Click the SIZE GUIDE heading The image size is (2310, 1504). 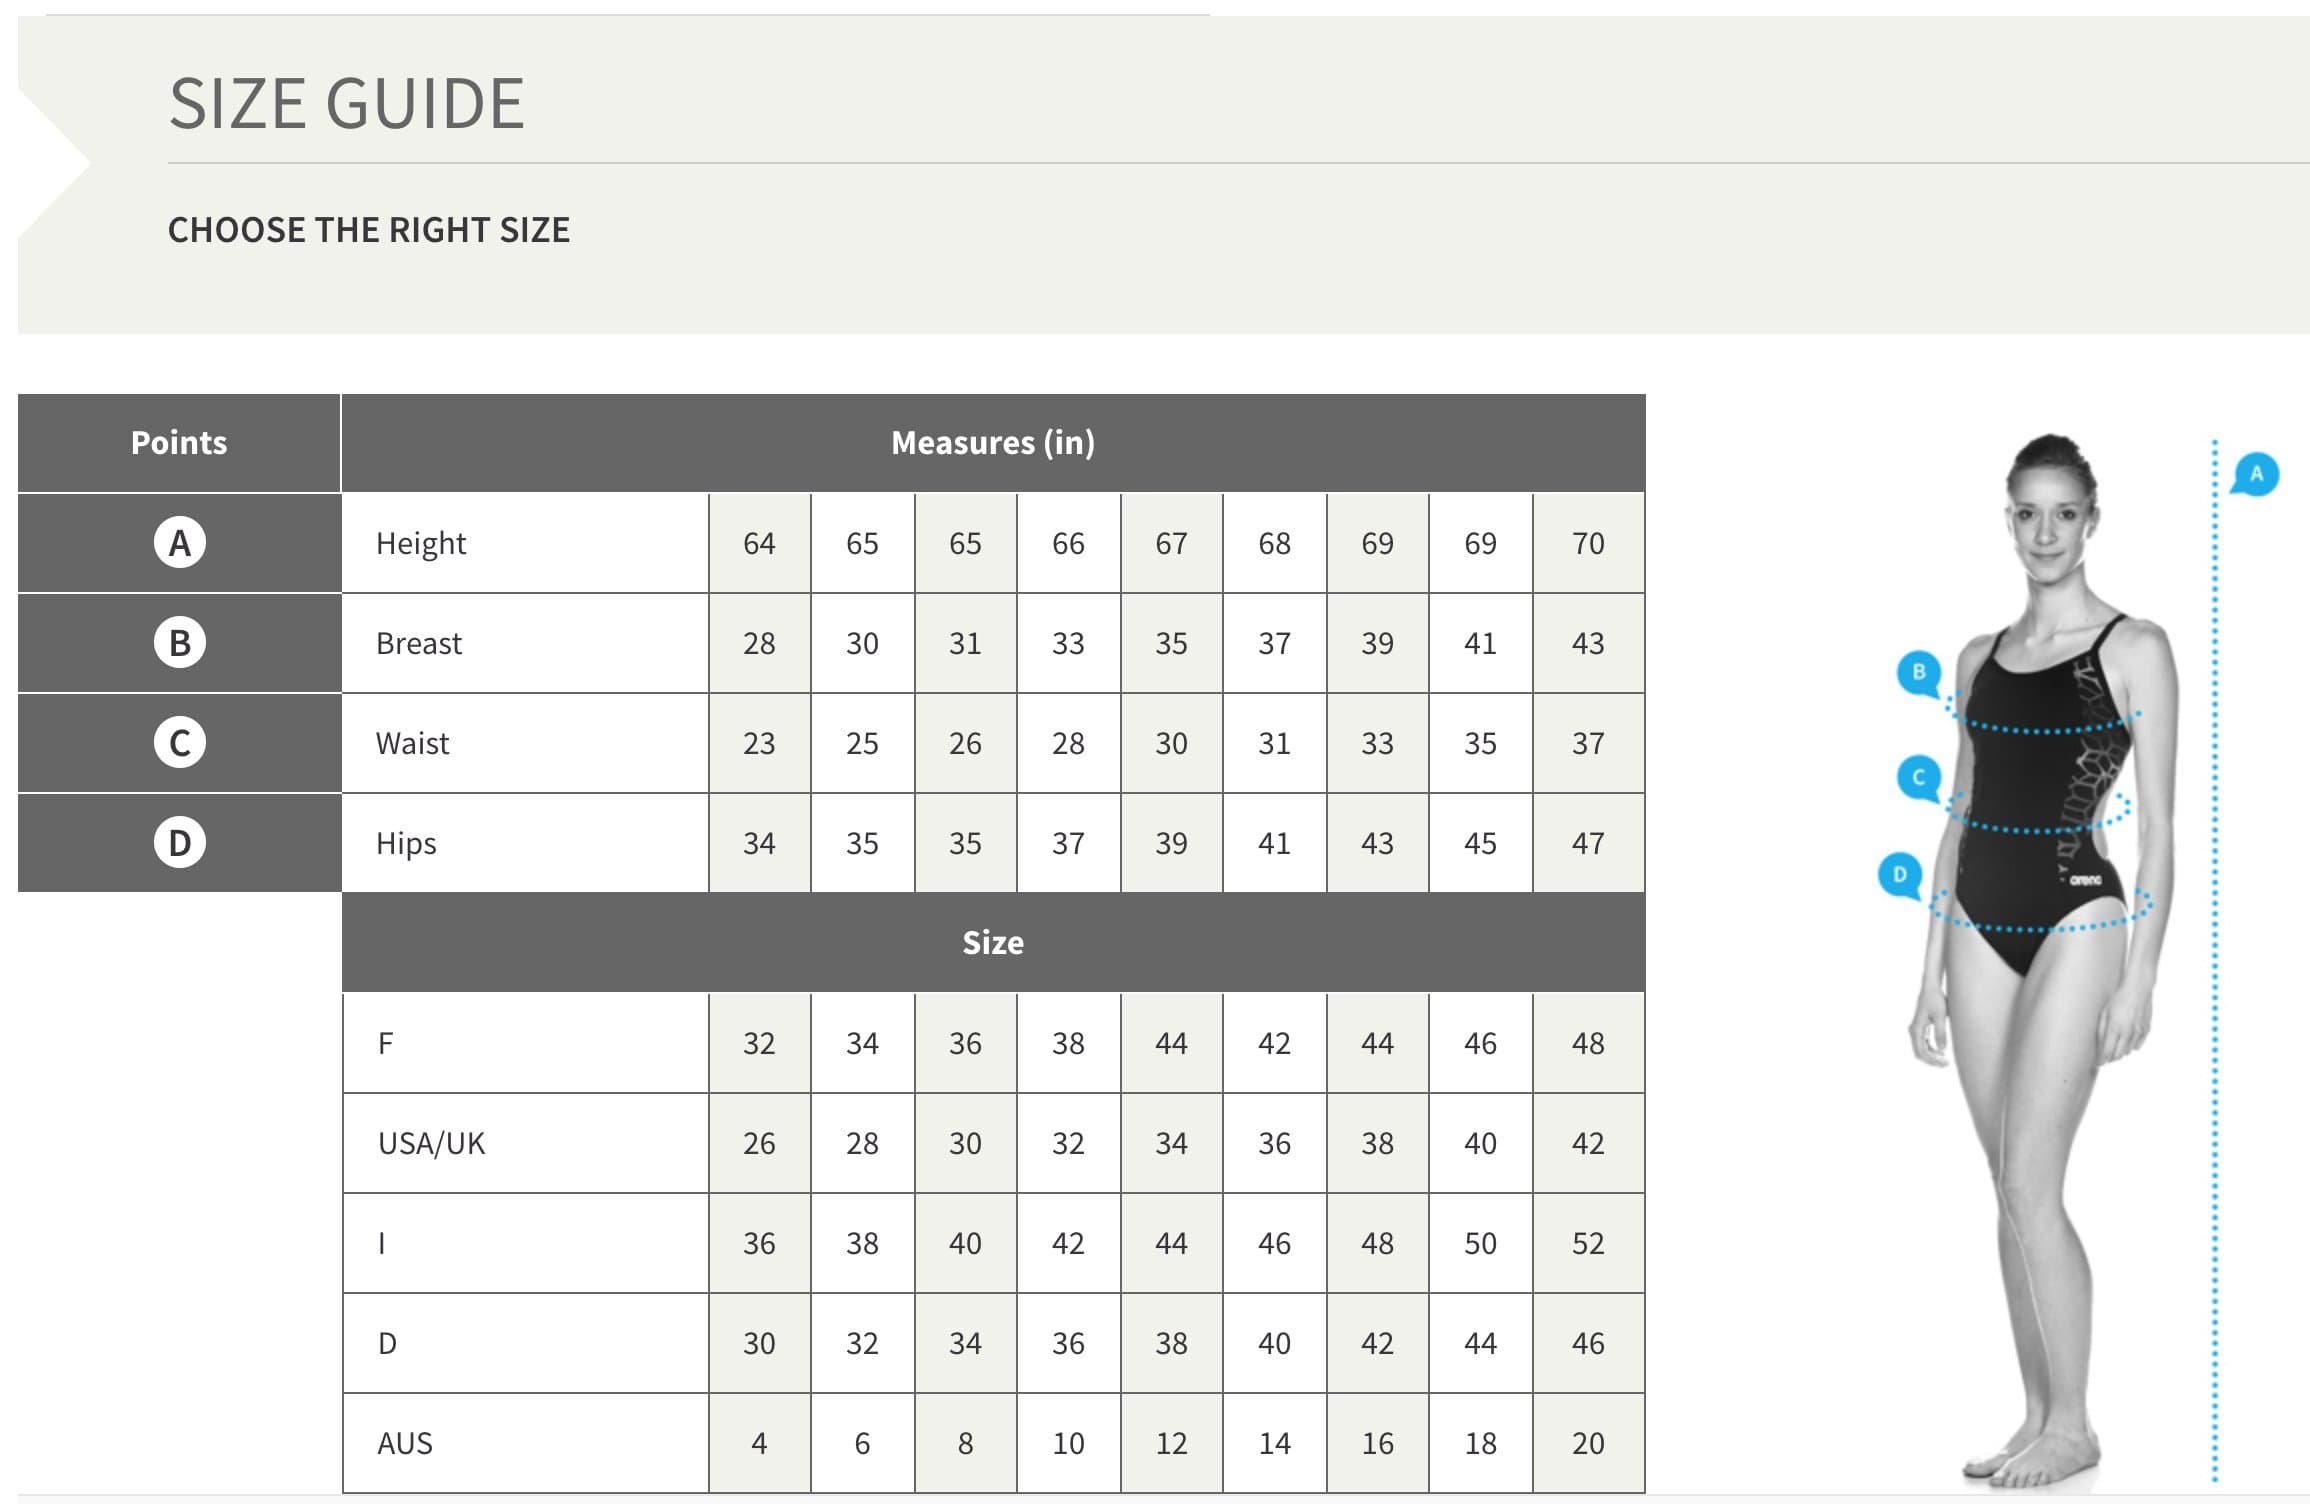point(347,103)
